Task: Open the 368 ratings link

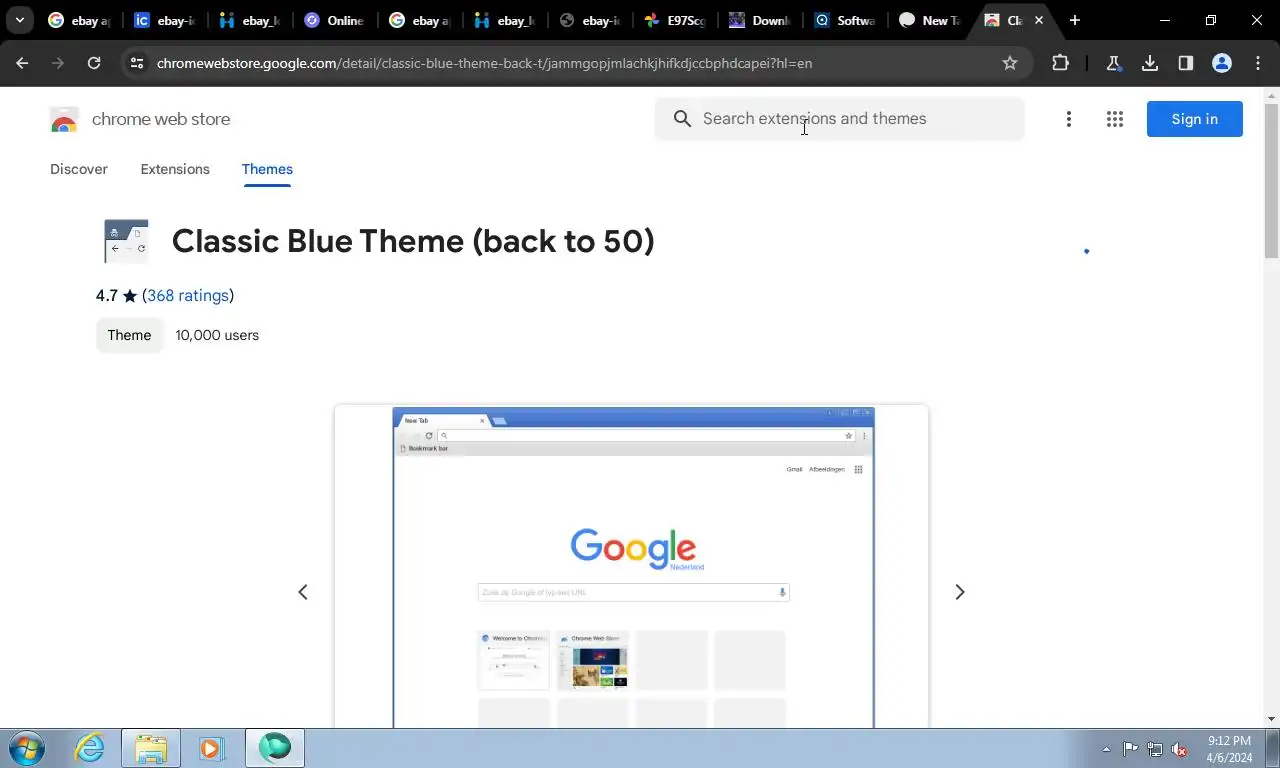Action: pos(188,295)
